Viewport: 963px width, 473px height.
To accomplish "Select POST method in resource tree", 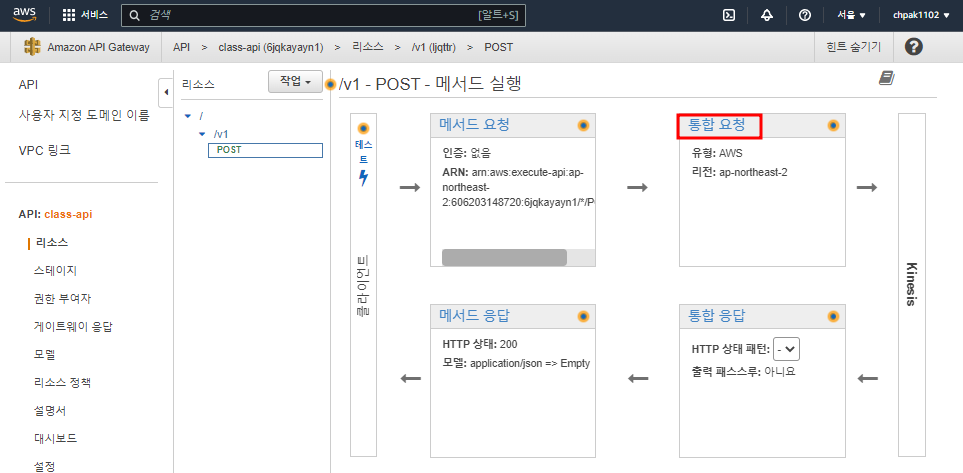I will click(x=265, y=150).
